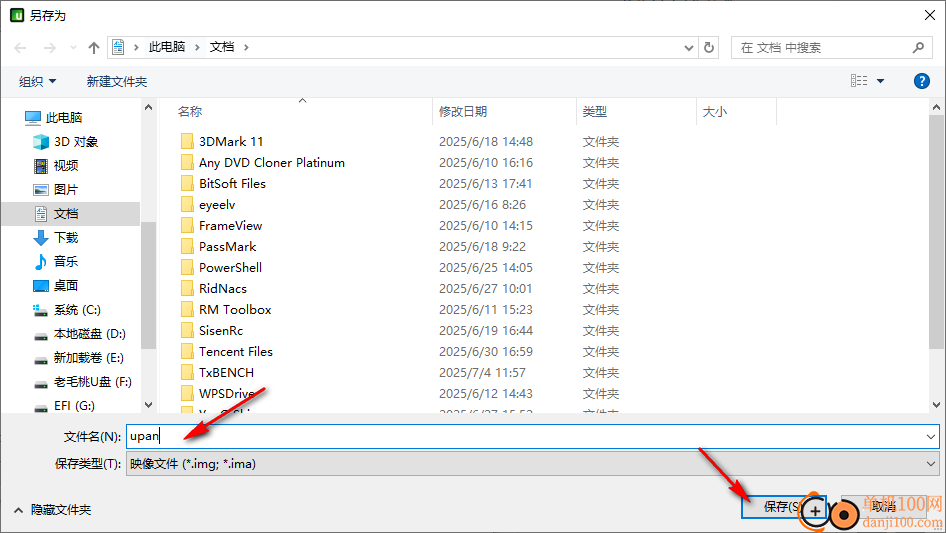
Task: Sort by 修改日期 column header
Action: (463, 112)
